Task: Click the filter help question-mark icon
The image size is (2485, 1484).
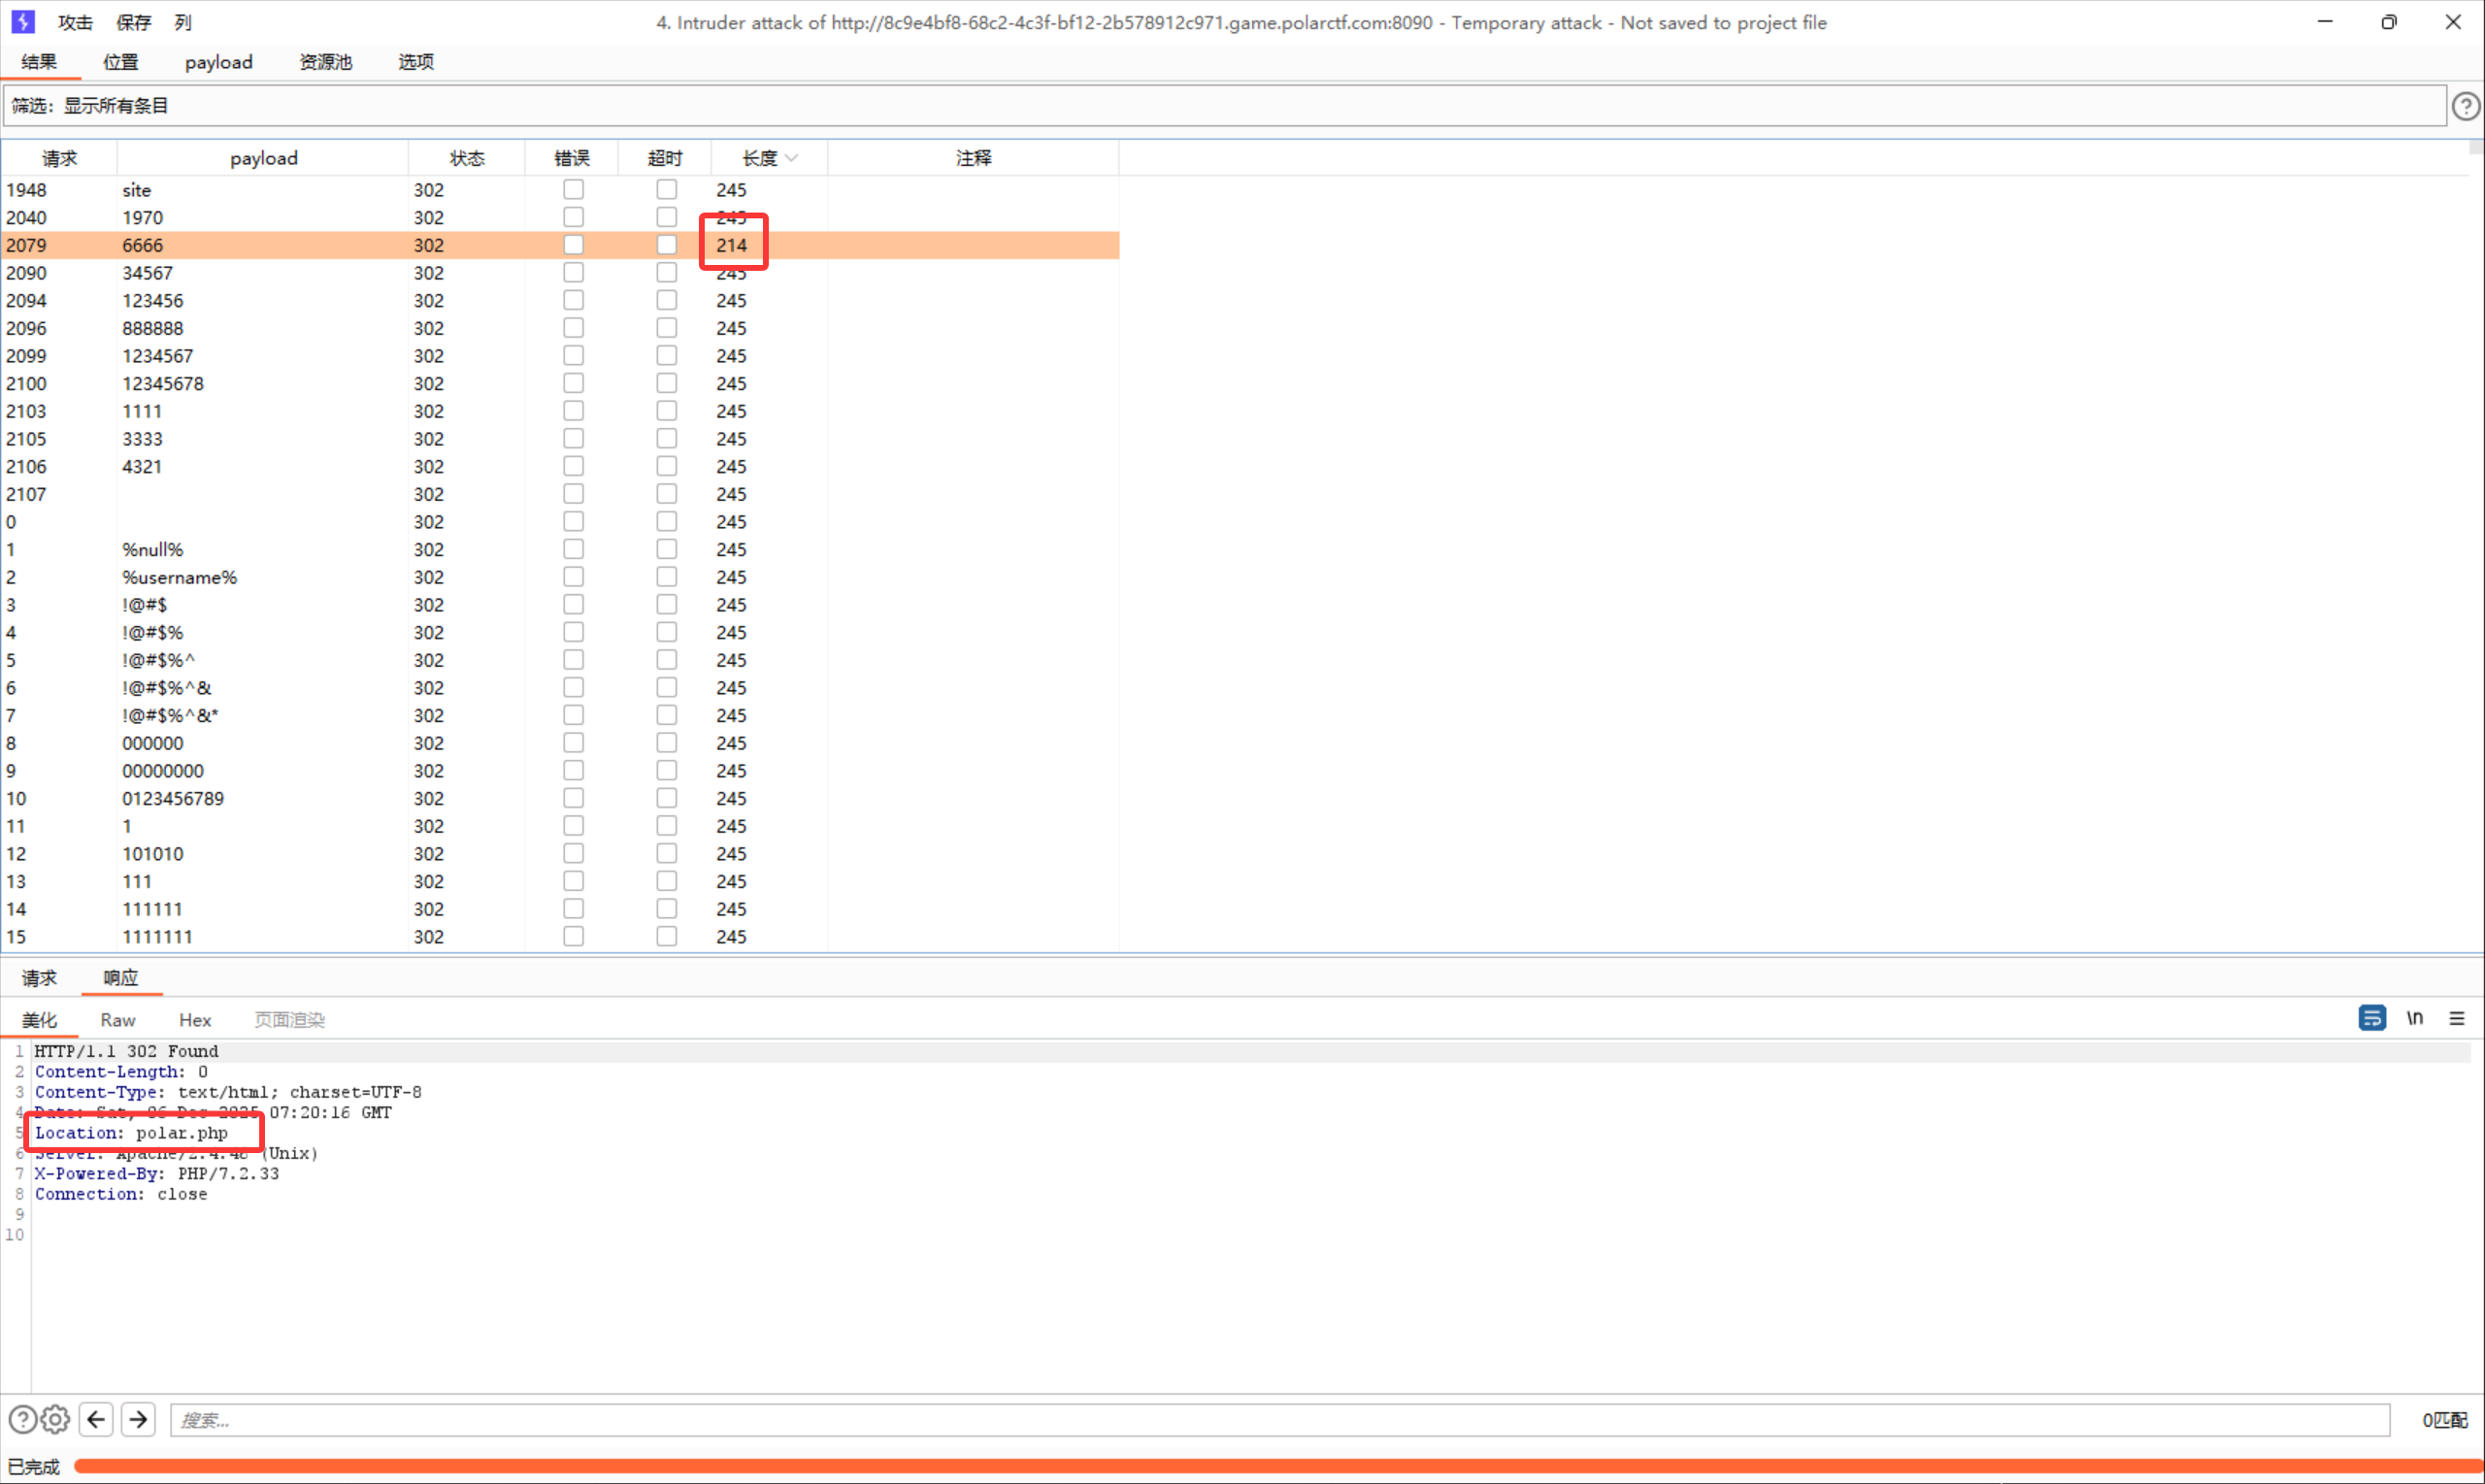Action: 2465,106
